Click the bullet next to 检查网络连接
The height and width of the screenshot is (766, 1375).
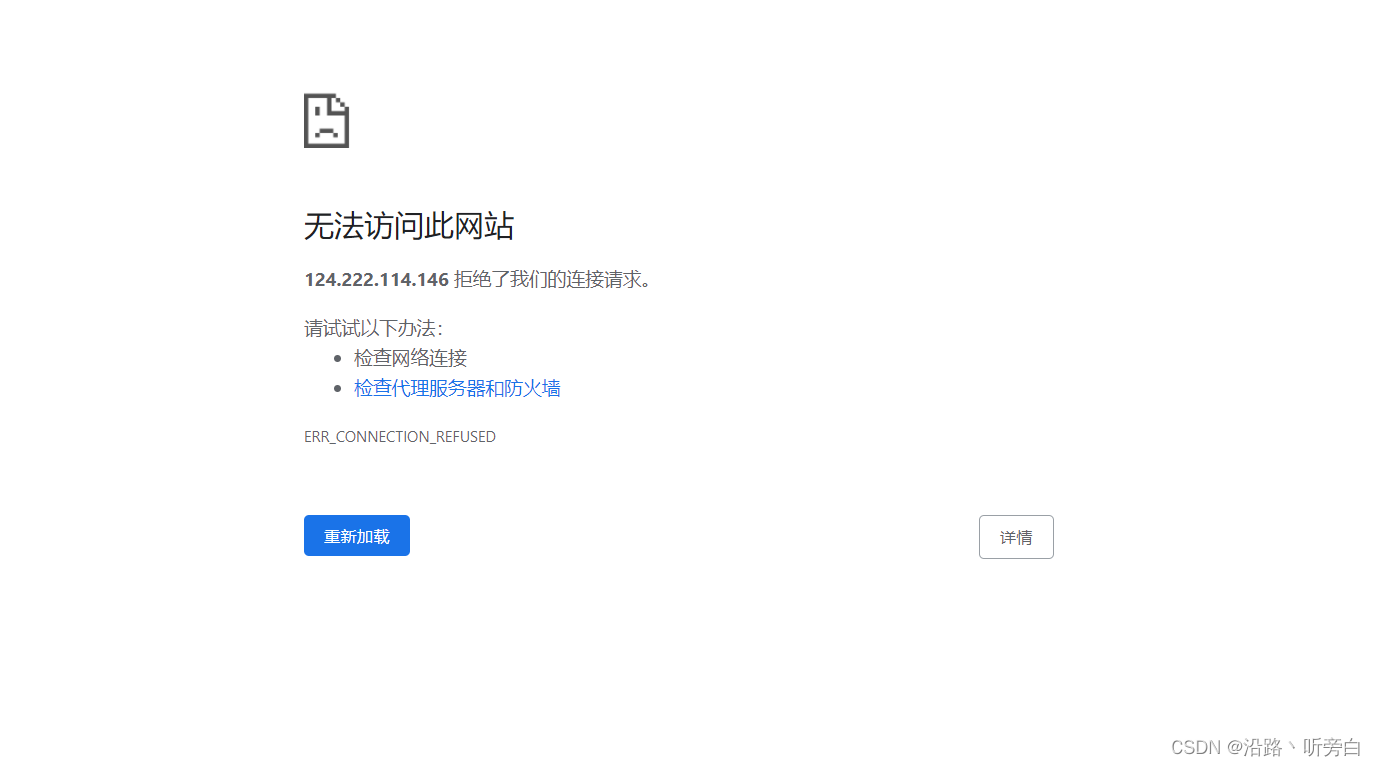click(x=339, y=357)
